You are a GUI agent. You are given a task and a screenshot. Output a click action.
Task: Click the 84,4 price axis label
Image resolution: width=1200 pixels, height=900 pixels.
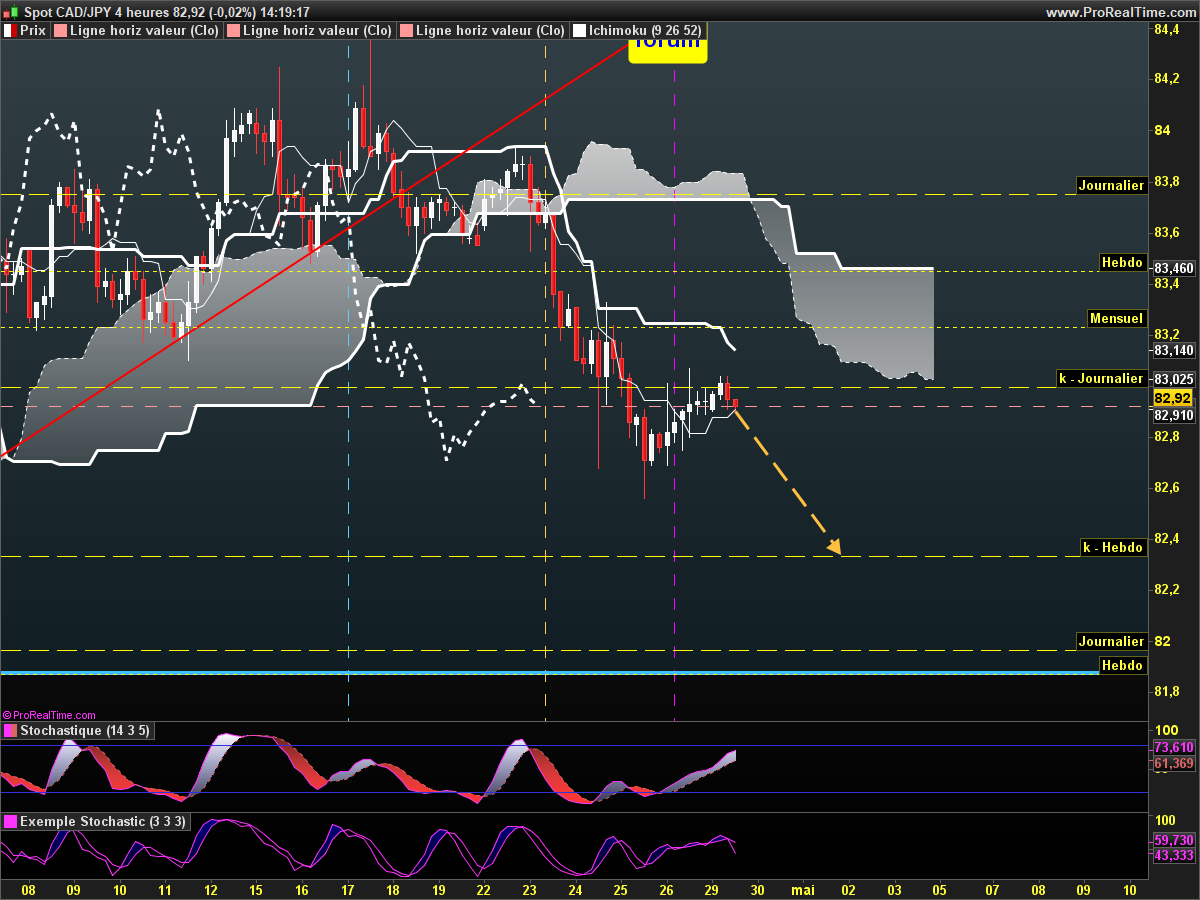(1165, 31)
